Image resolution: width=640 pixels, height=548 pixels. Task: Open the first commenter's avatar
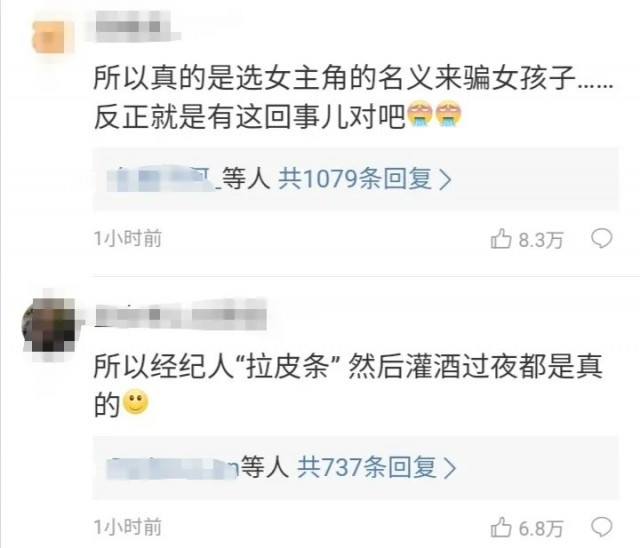tap(50, 38)
